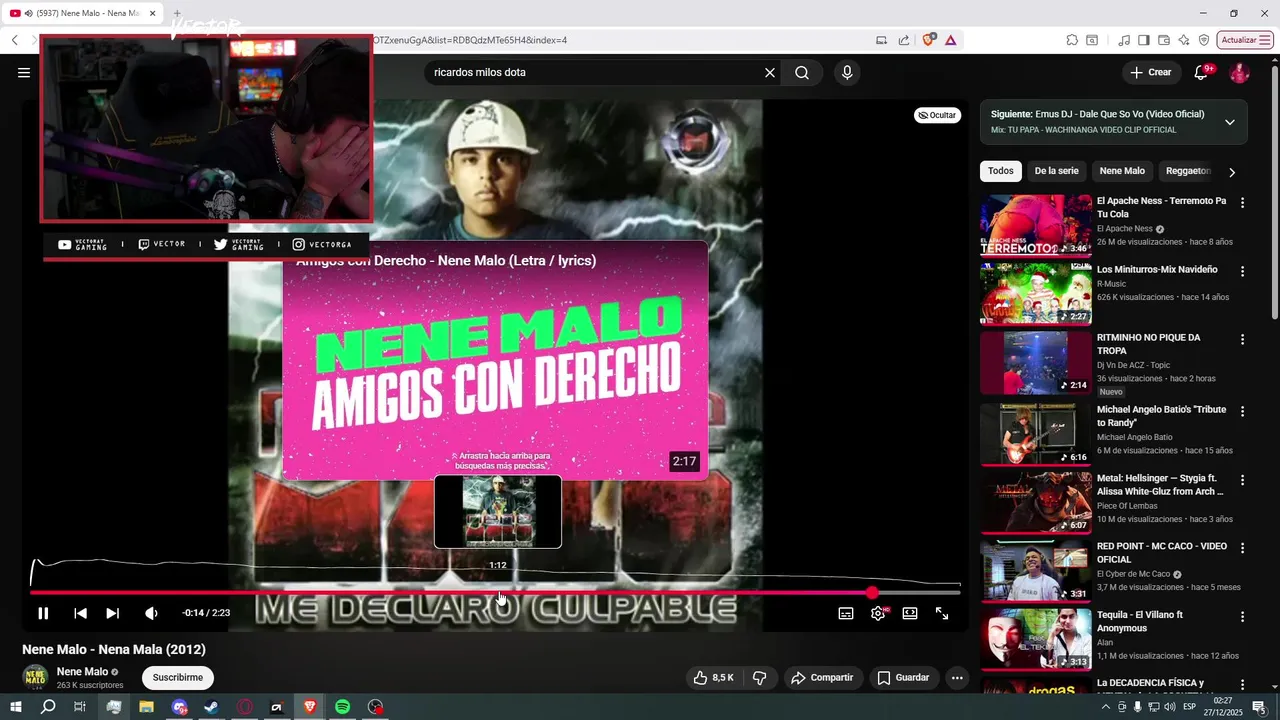Open the player settings gear
Image resolution: width=1280 pixels, height=720 pixels.
click(878, 613)
